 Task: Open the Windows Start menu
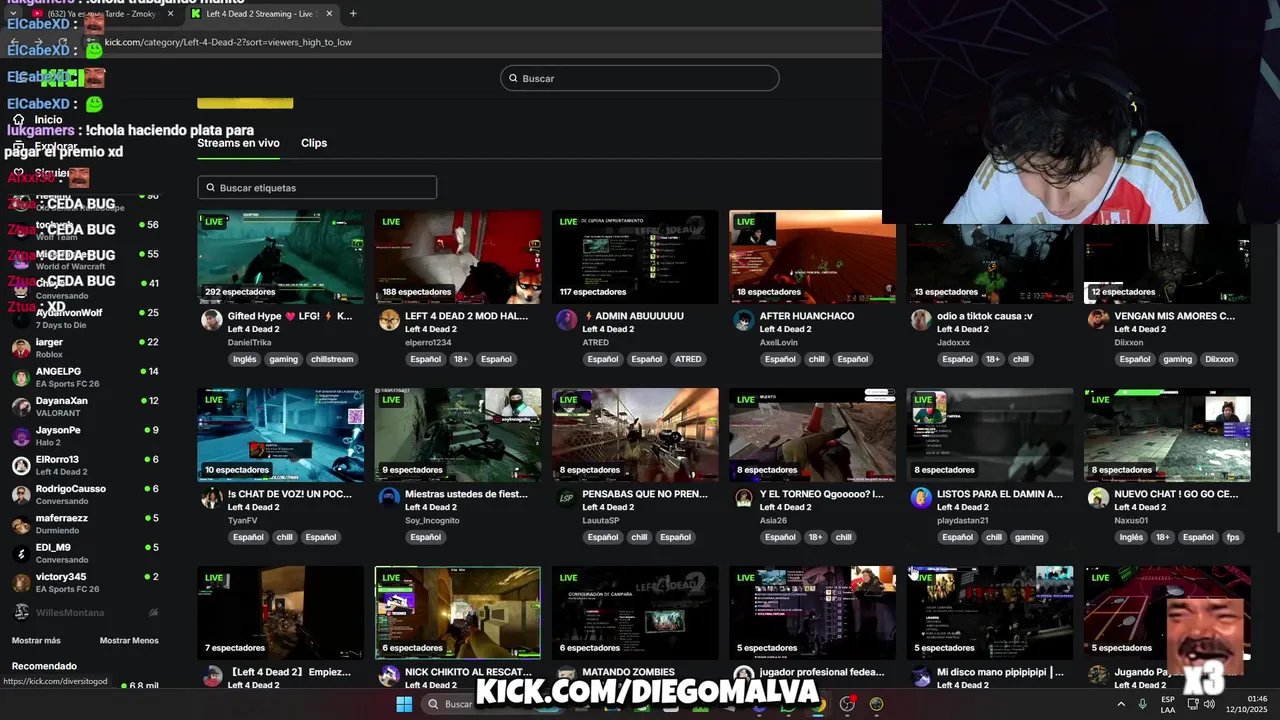click(x=404, y=704)
